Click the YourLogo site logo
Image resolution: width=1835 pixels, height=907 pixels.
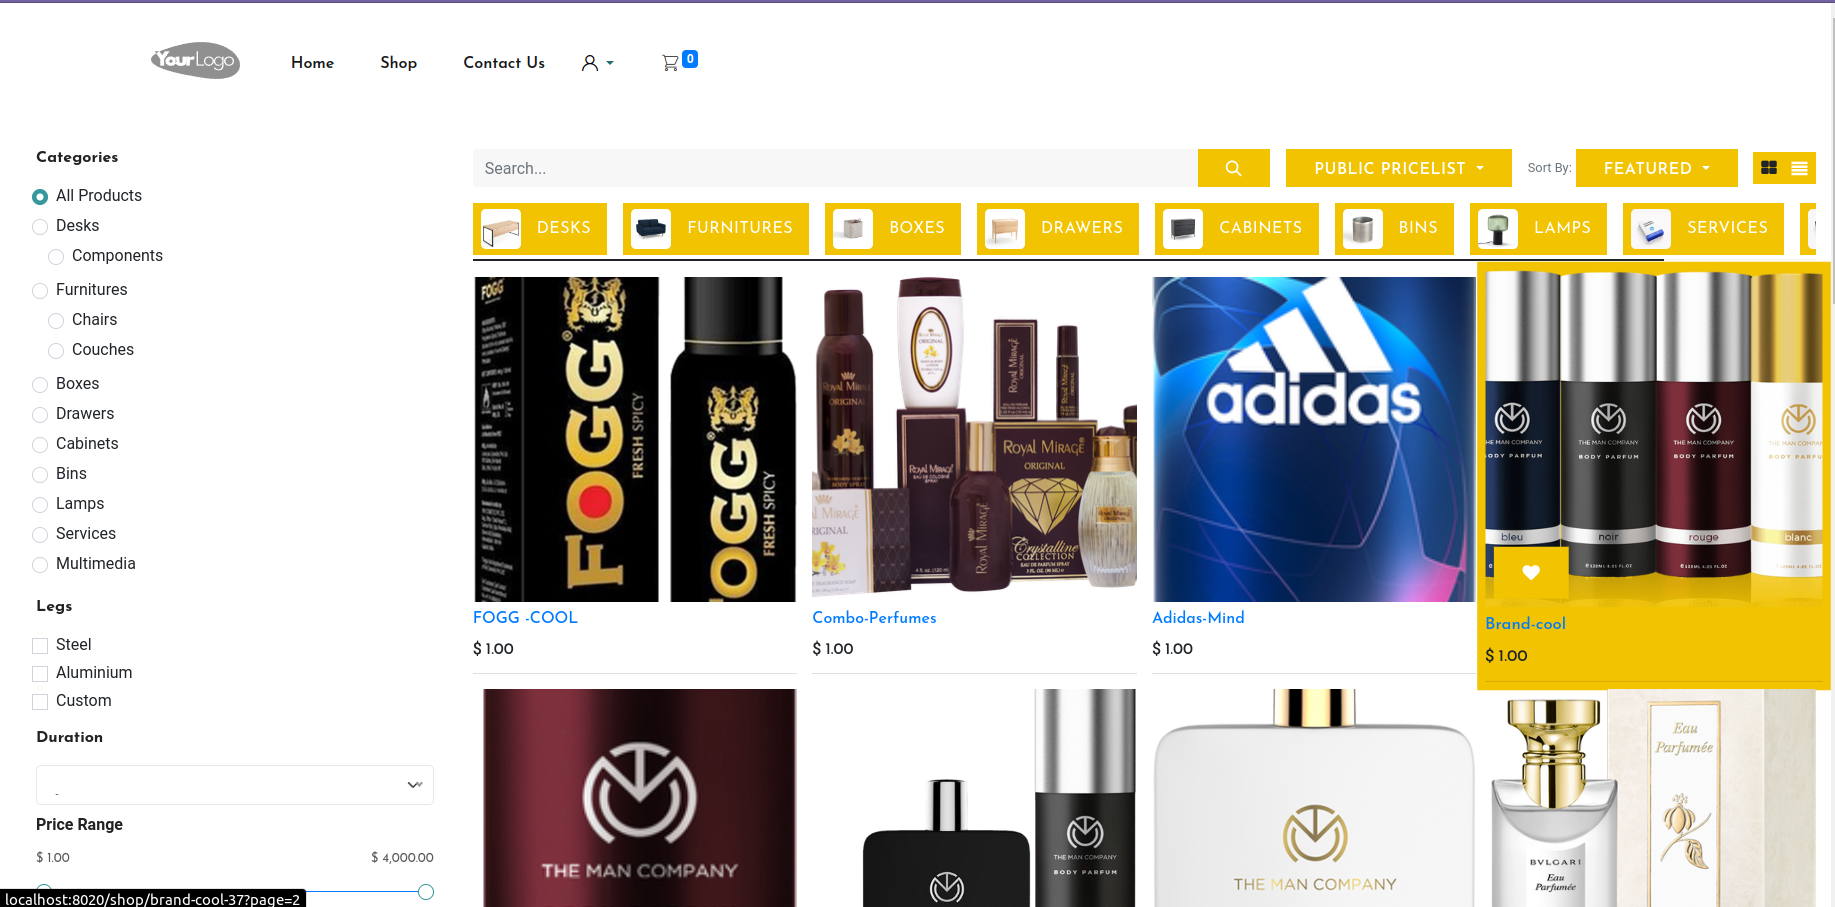[195, 61]
